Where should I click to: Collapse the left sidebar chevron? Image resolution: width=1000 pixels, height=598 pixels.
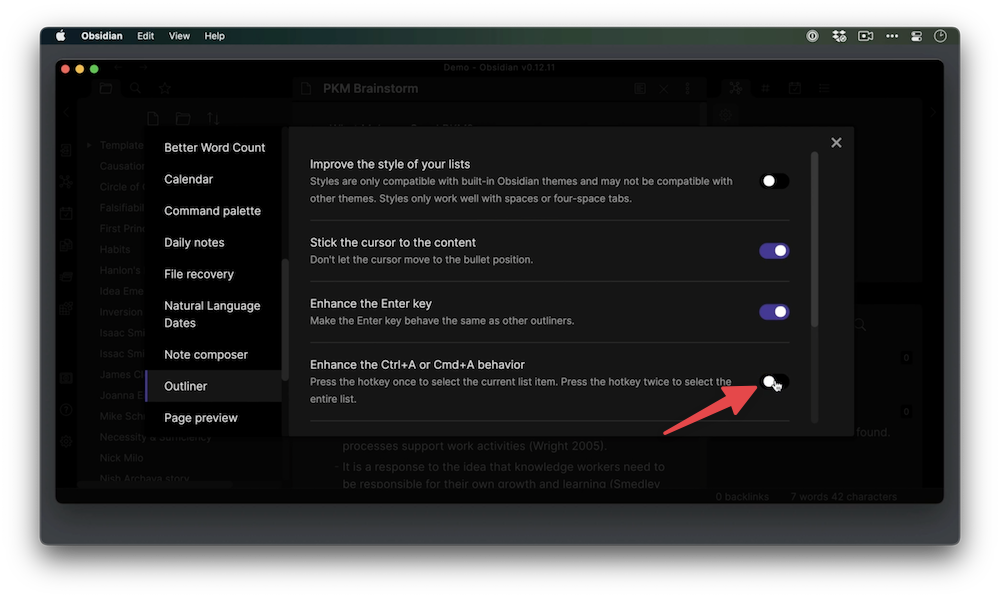pos(66,113)
